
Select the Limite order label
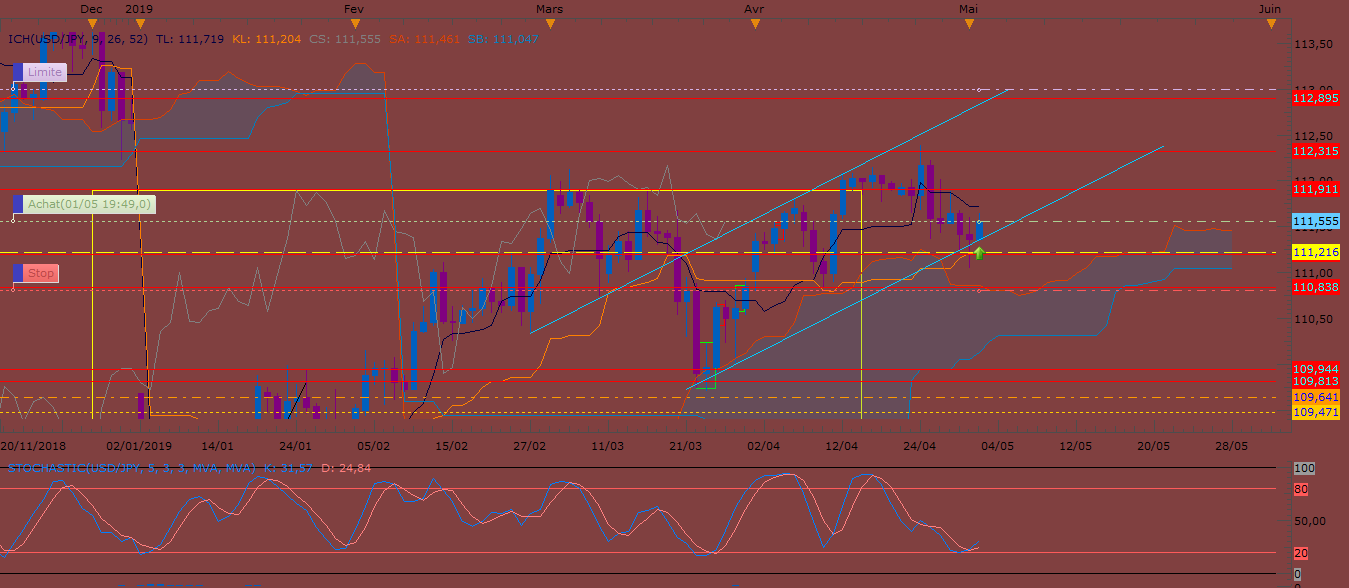[44, 72]
